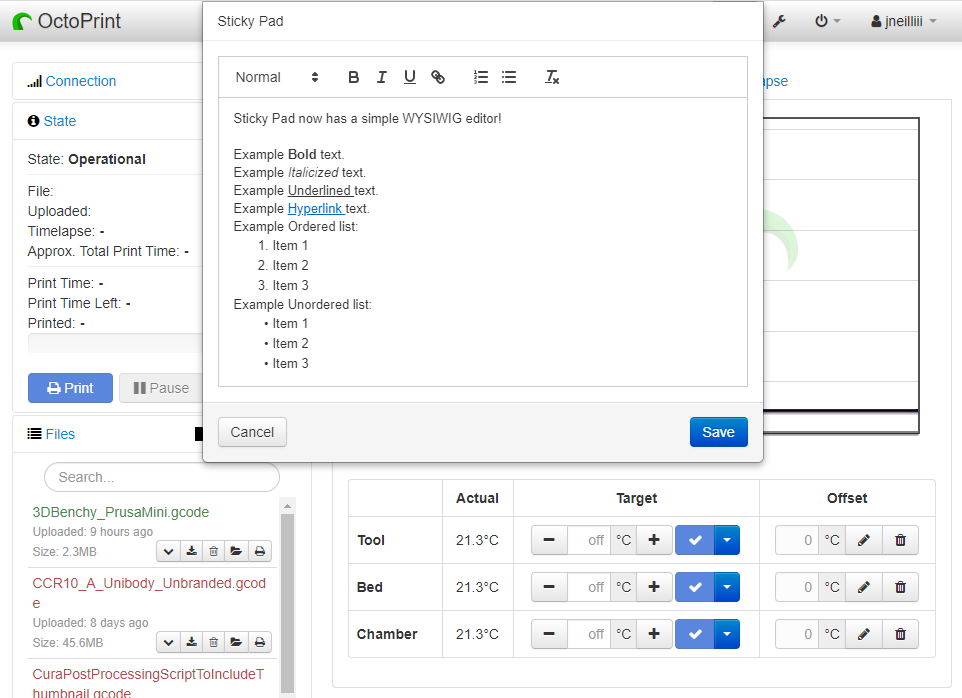Select 3DBenchy_PrusaMini.gcode file name
962x698 pixels.
120,512
